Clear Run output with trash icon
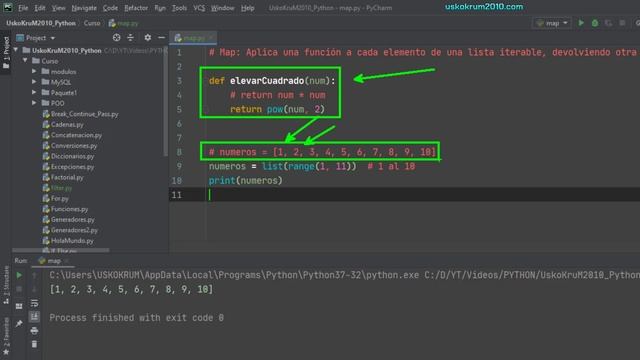Viewport: 640px width, 360px height. tap(34, 344)
